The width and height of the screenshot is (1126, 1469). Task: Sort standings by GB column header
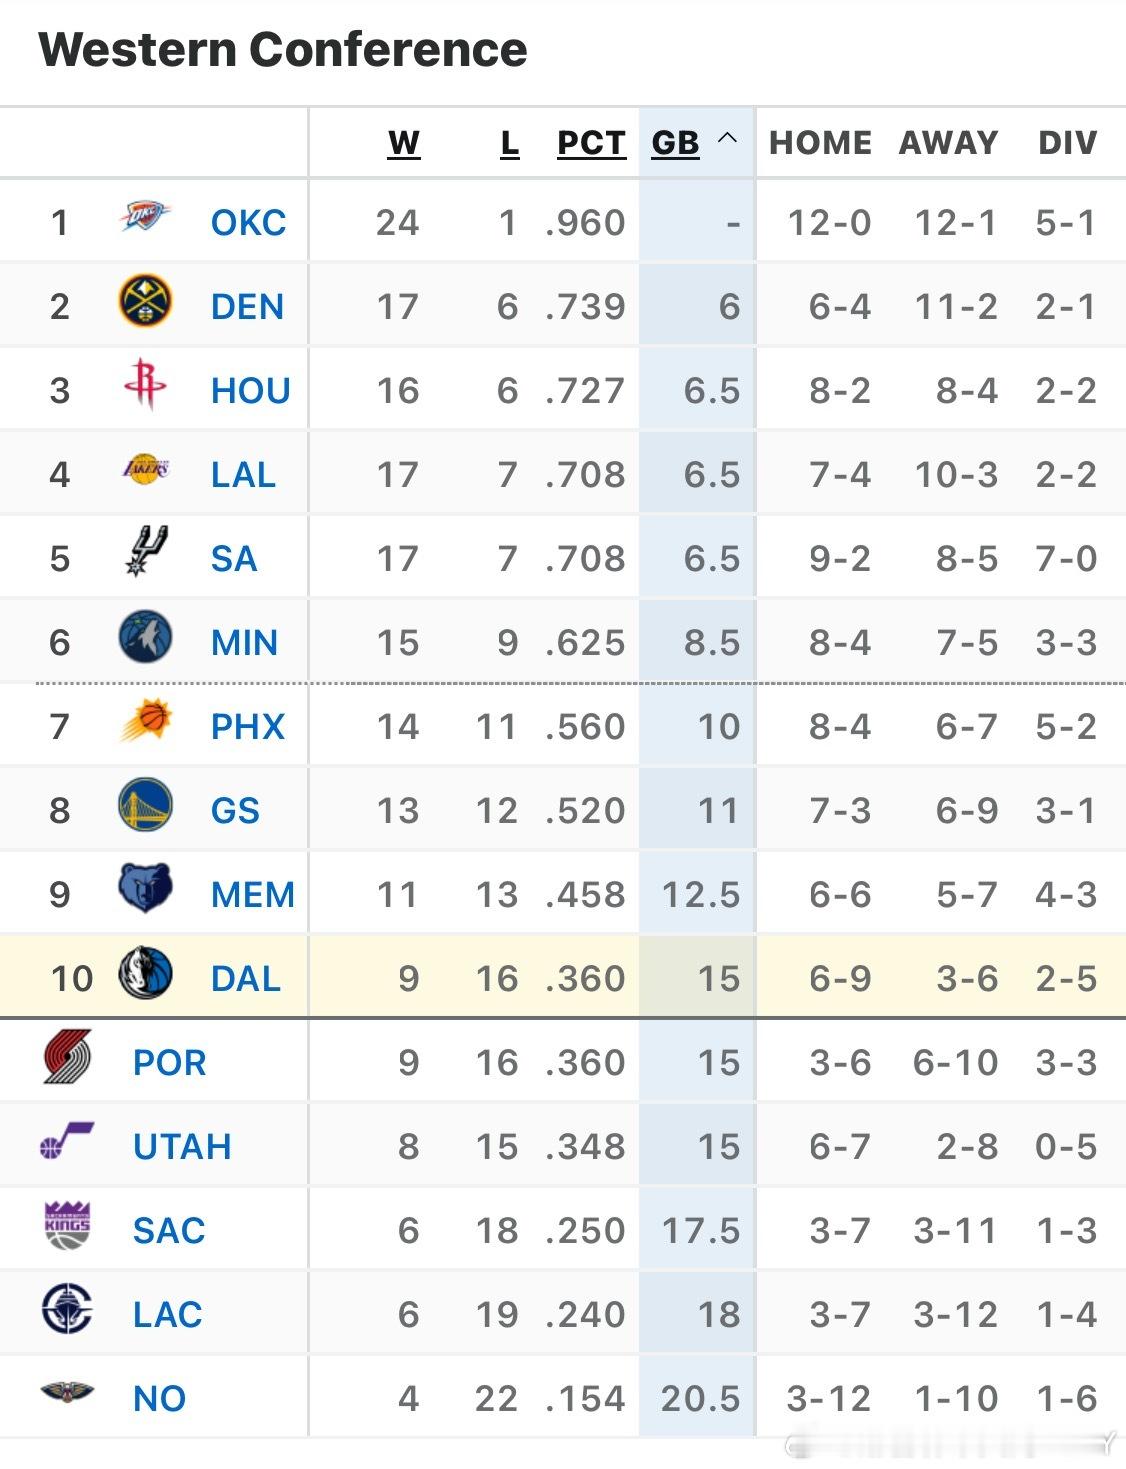click(x=675, y=143)
